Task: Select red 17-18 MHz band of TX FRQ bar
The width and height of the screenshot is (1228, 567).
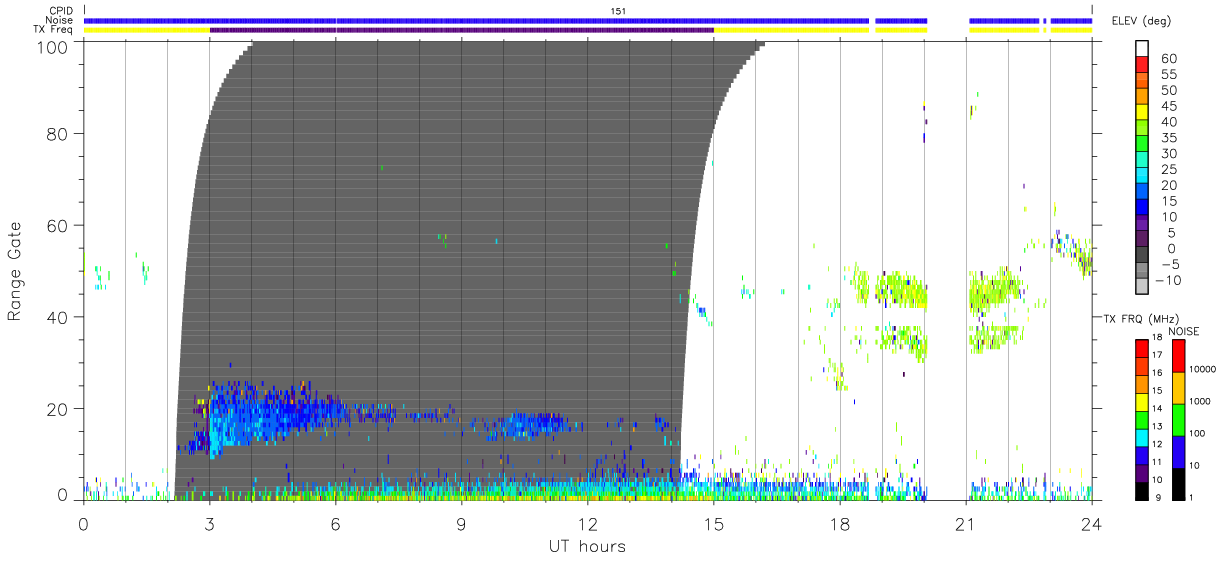Action: coord(1143,347)
